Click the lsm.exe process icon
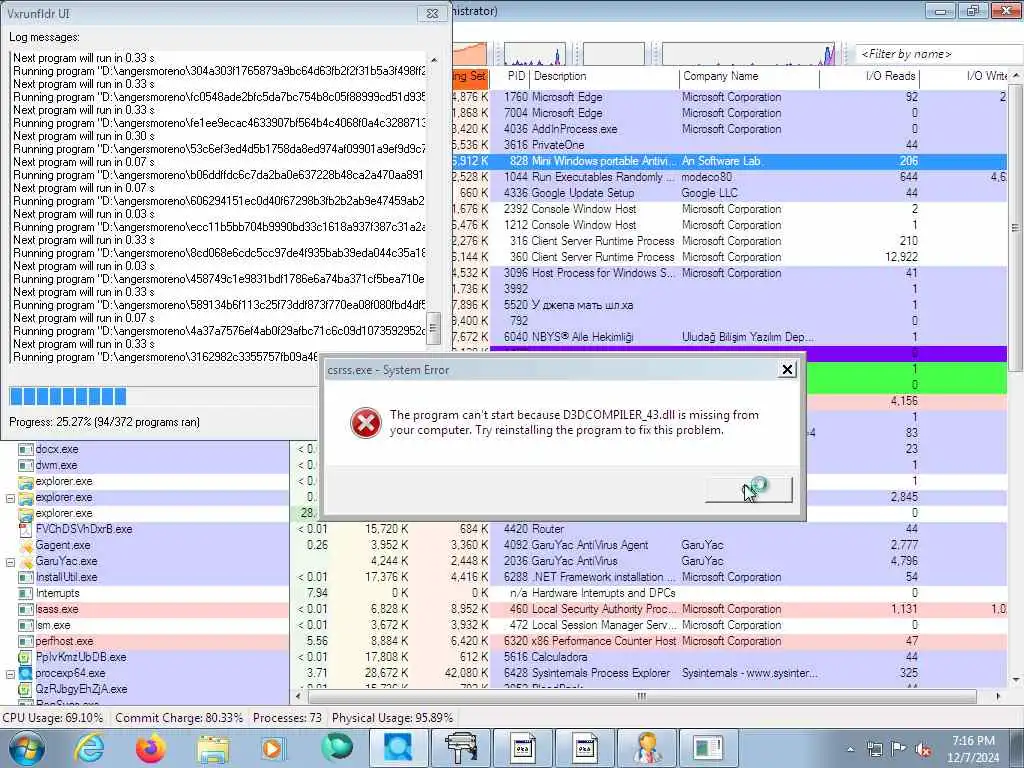This screenshot has height=768, width=1024. [x=25, y=625]
